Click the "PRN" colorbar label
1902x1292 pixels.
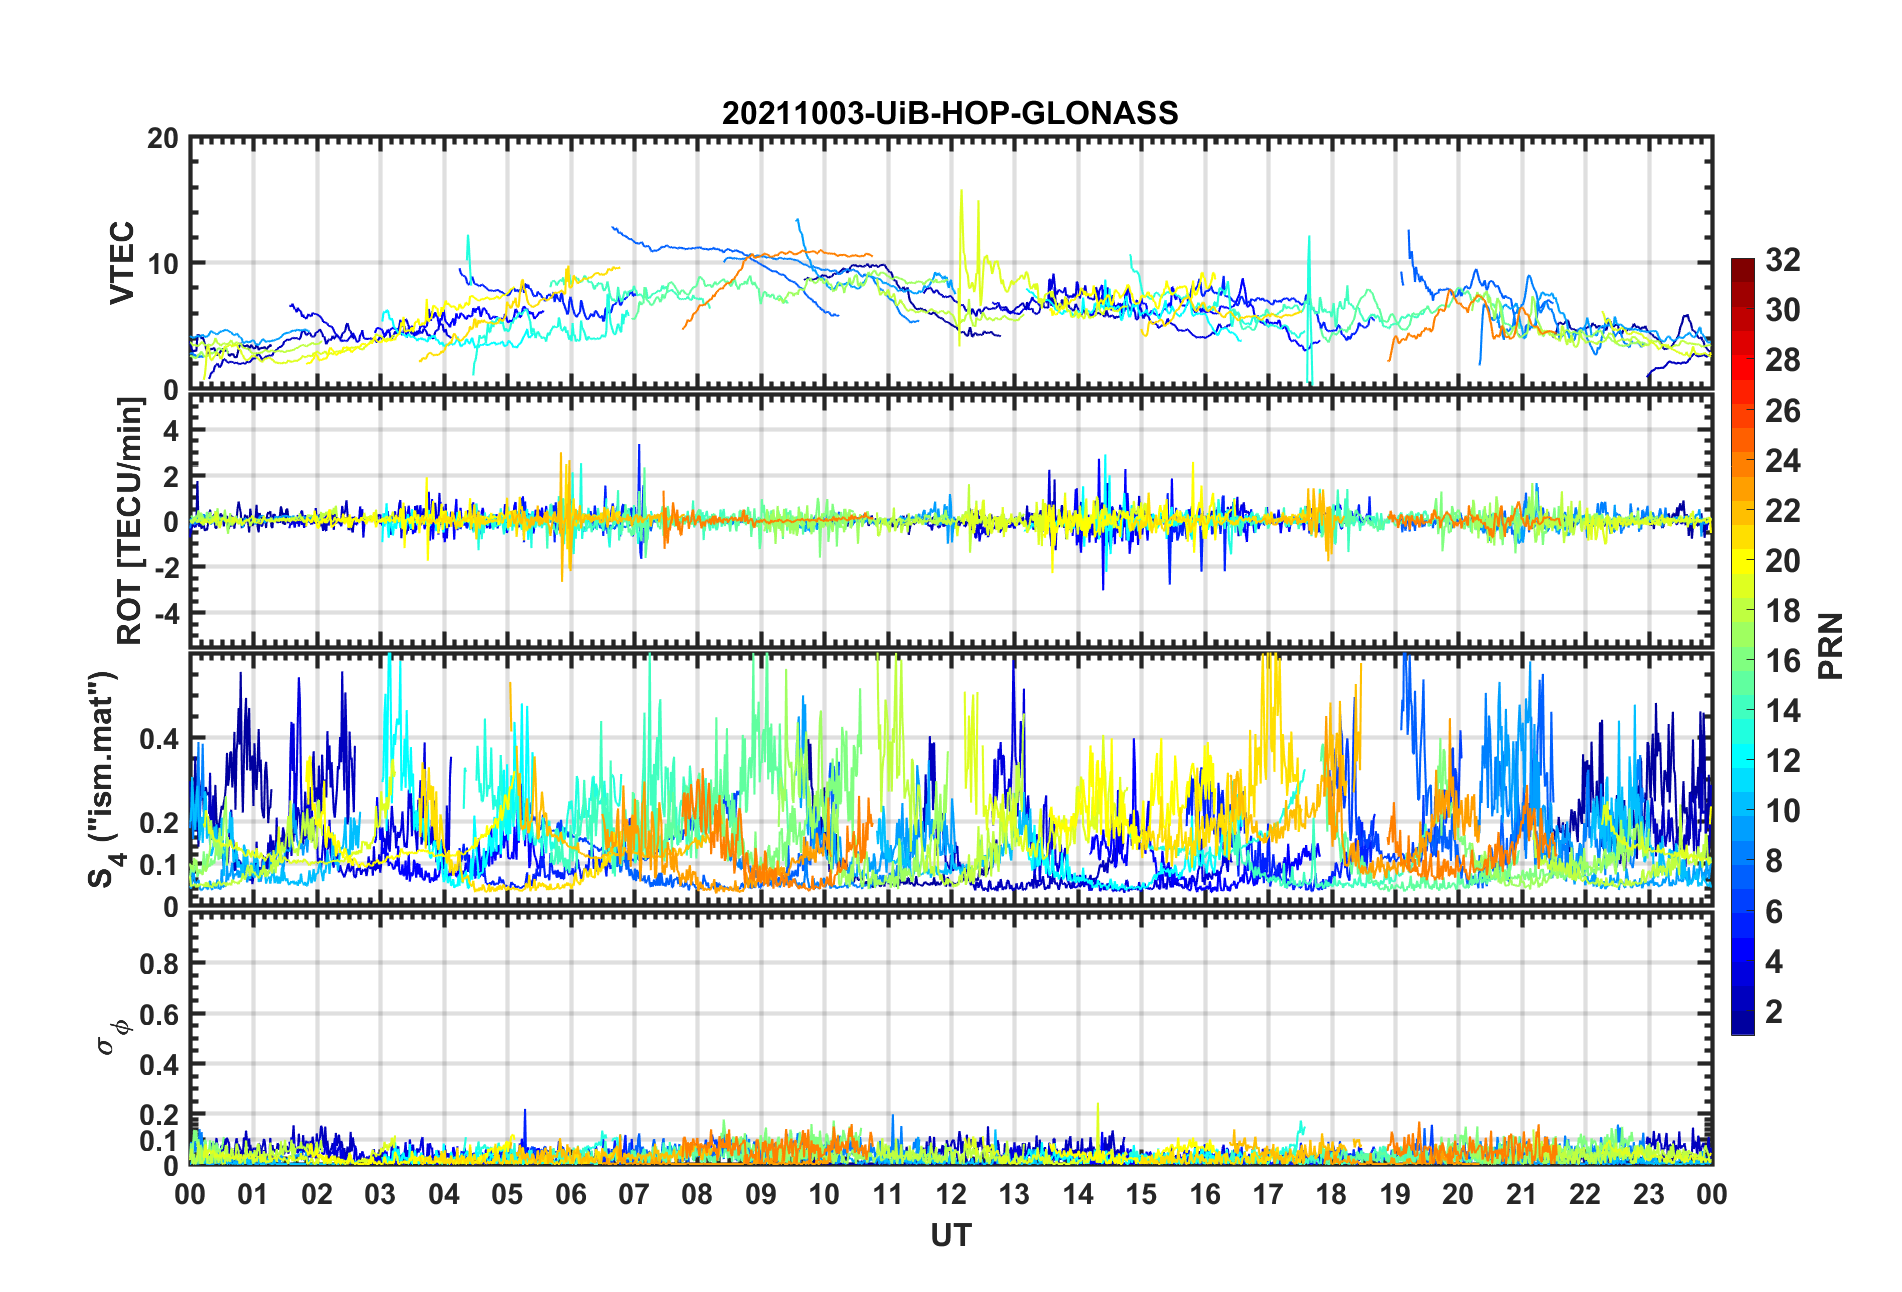click(1831, 646)
